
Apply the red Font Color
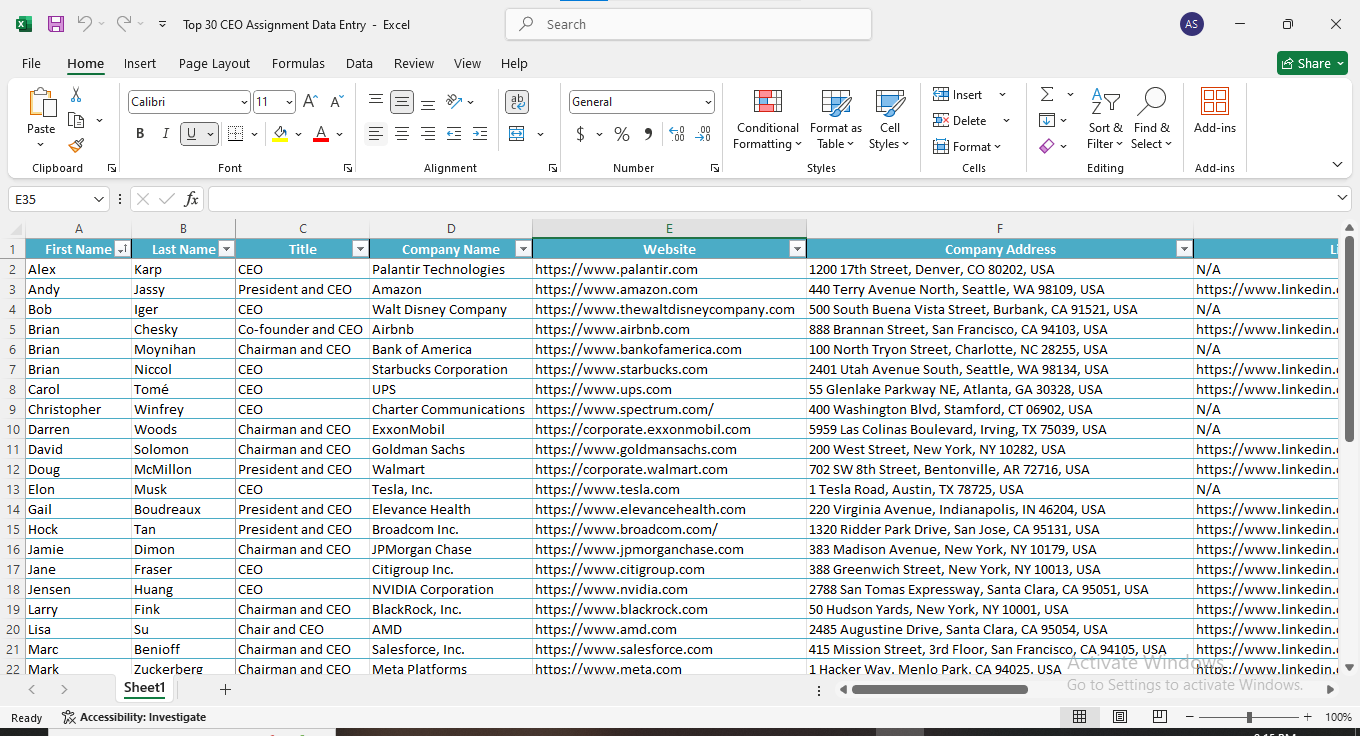(x=321, y=134)
